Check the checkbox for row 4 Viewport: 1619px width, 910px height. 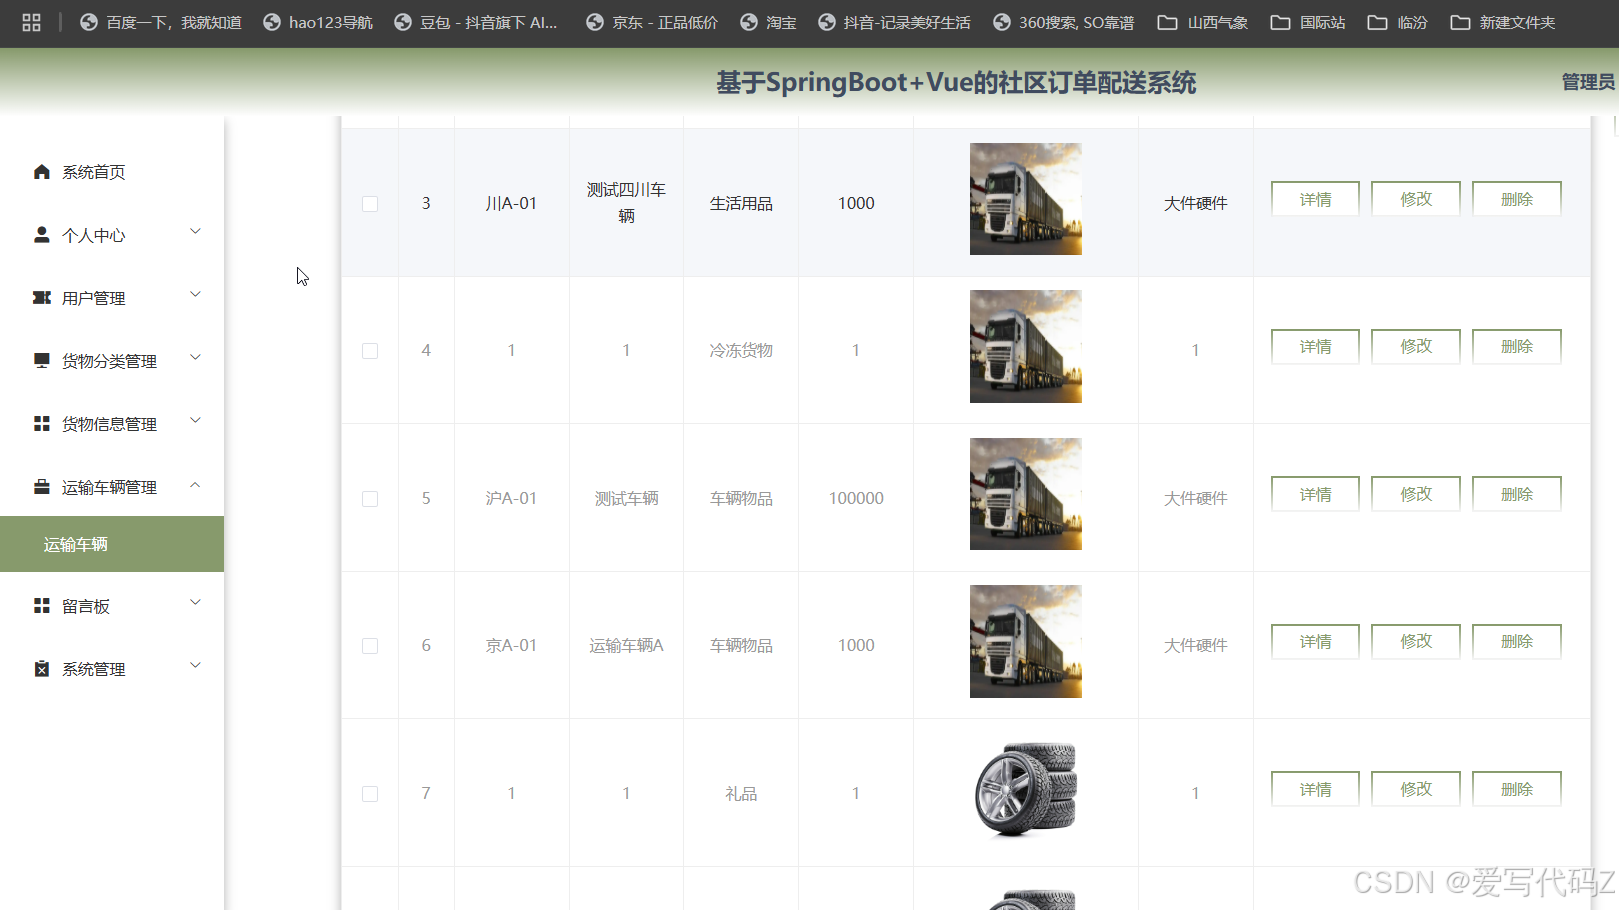[370, 351]
